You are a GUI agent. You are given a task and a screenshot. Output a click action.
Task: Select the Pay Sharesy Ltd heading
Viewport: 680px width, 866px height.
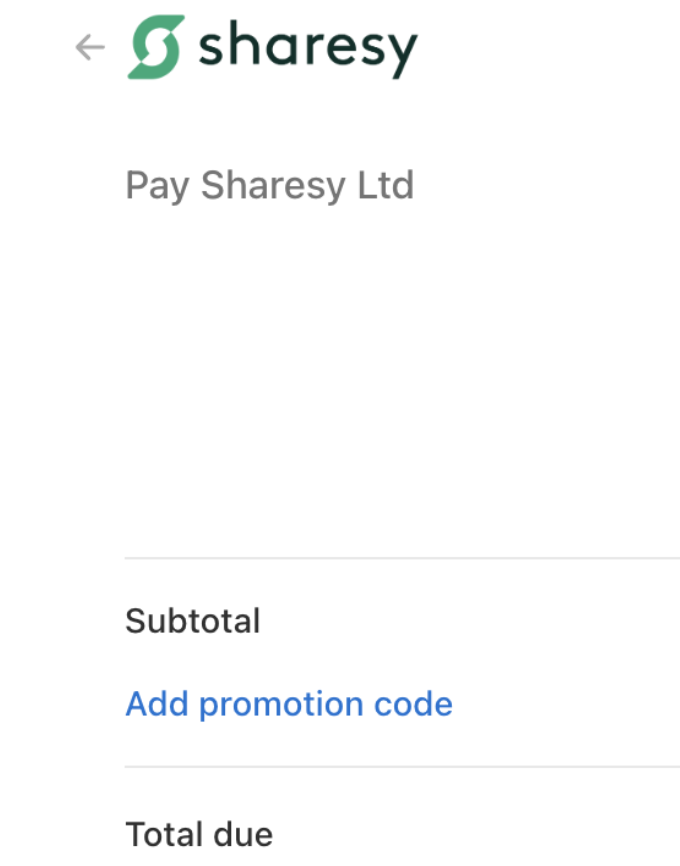[x=270, y=186]
